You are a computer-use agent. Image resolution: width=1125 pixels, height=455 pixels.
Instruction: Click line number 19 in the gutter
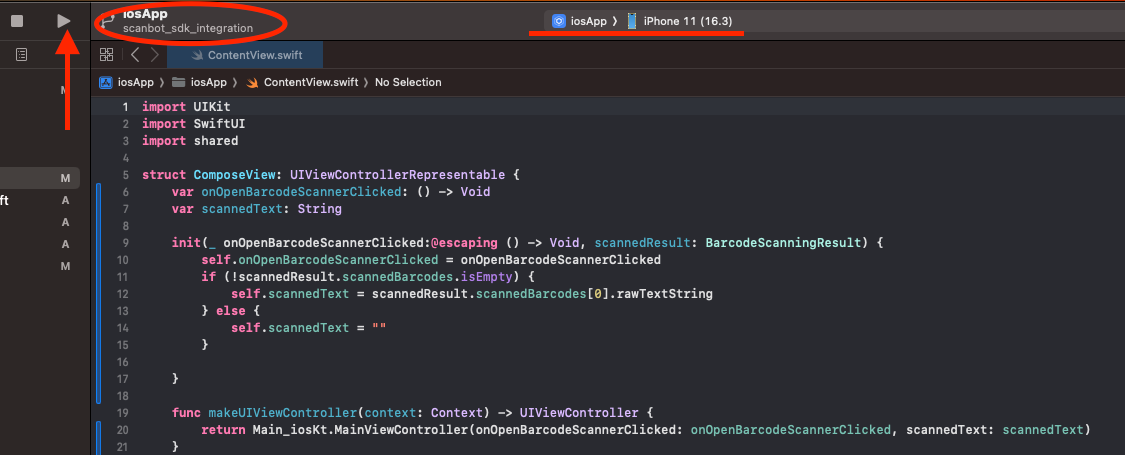click(x=123, y=413)
